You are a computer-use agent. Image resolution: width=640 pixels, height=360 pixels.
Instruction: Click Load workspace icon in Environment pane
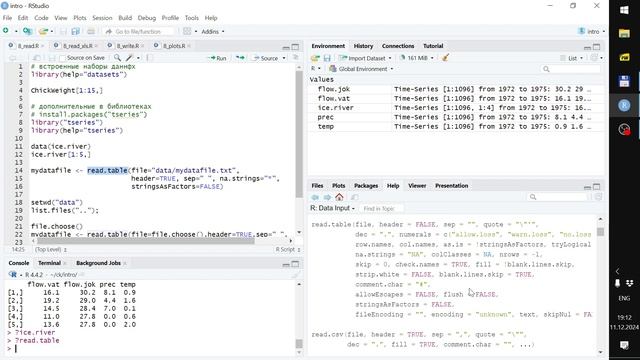pos(315,58)
